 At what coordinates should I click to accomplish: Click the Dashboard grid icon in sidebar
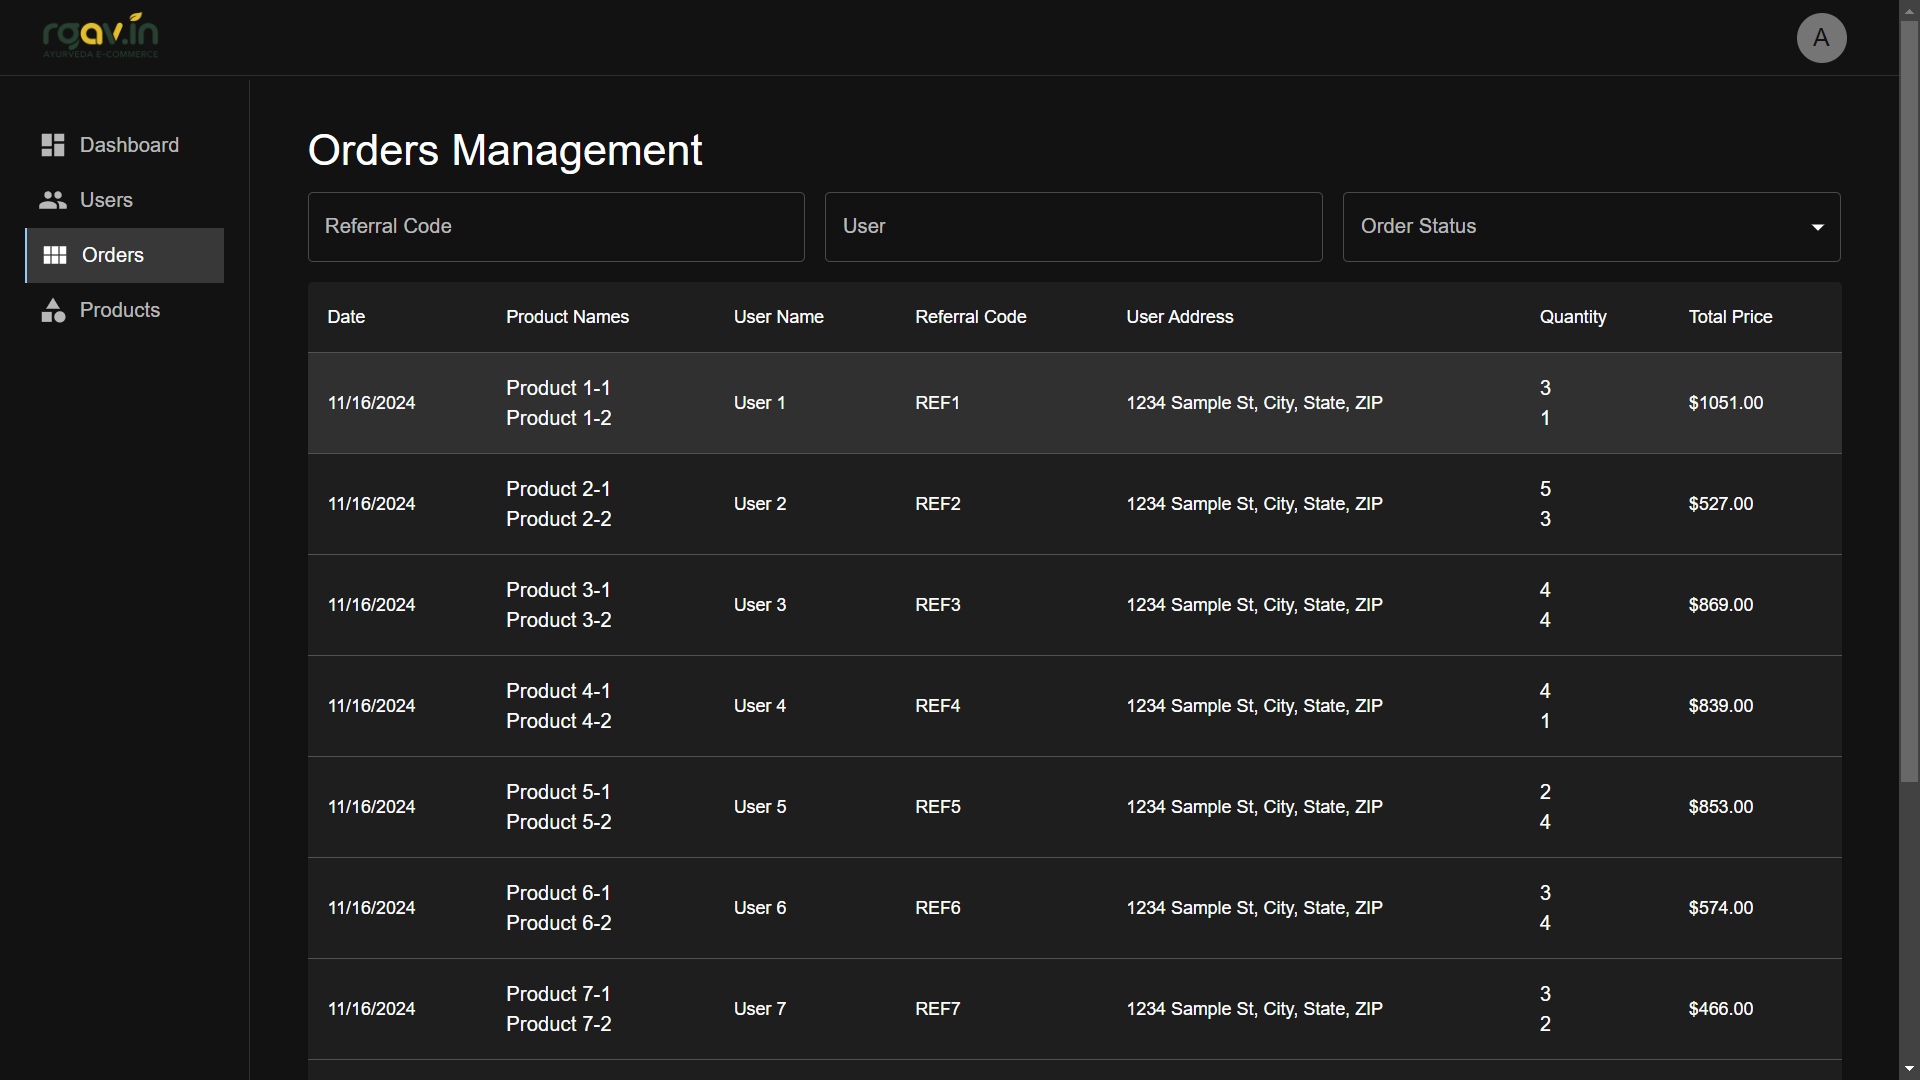(x=53, y=145)
